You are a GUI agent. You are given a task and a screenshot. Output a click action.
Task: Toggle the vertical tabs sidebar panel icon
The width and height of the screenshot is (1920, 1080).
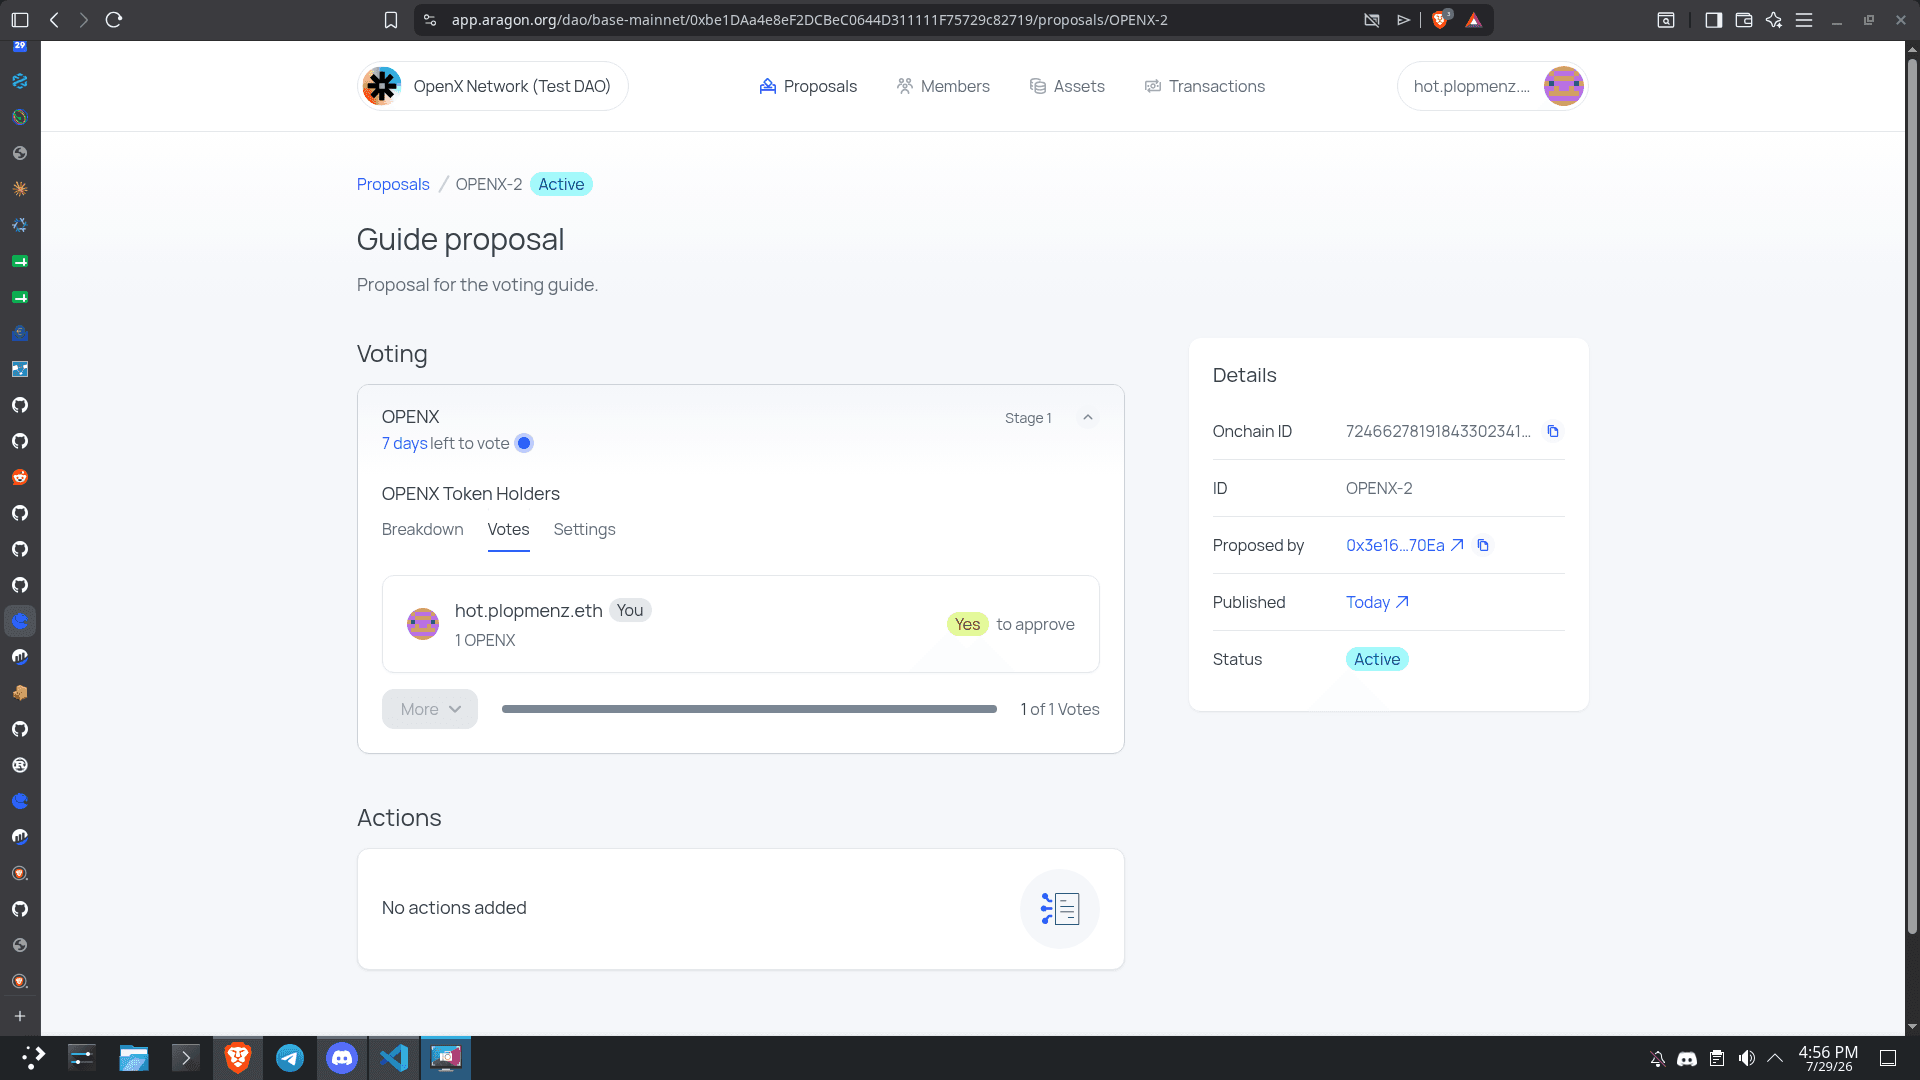click(20, 20)
